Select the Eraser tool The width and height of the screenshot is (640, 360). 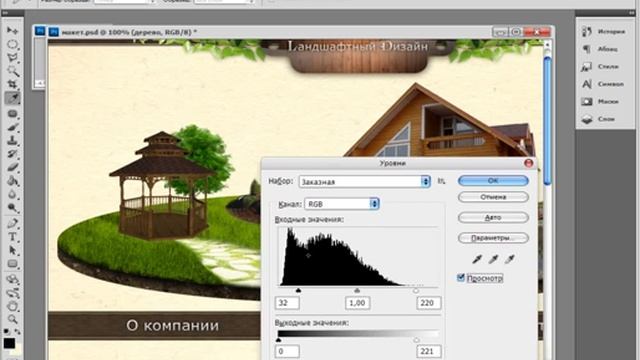point(12,167)
